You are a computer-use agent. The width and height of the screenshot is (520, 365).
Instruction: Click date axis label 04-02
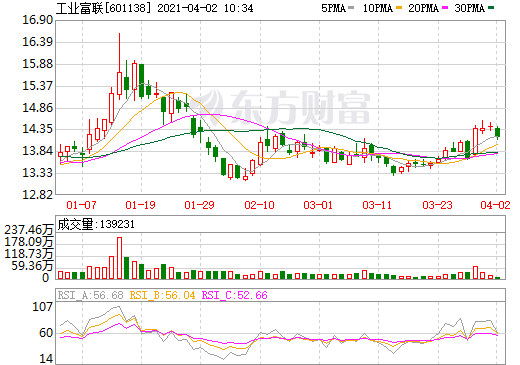pos(495,205)
